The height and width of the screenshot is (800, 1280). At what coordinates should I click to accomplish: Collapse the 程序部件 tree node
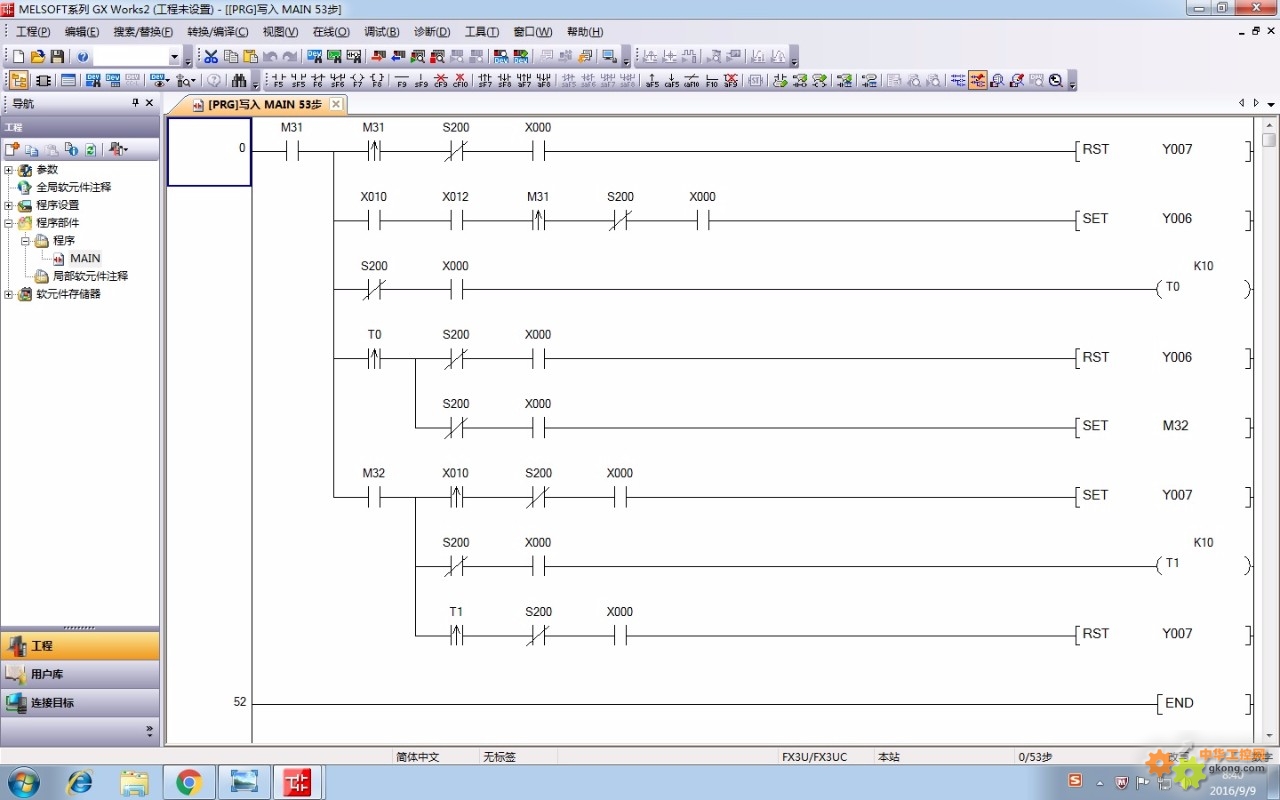[x=9, y=223]
